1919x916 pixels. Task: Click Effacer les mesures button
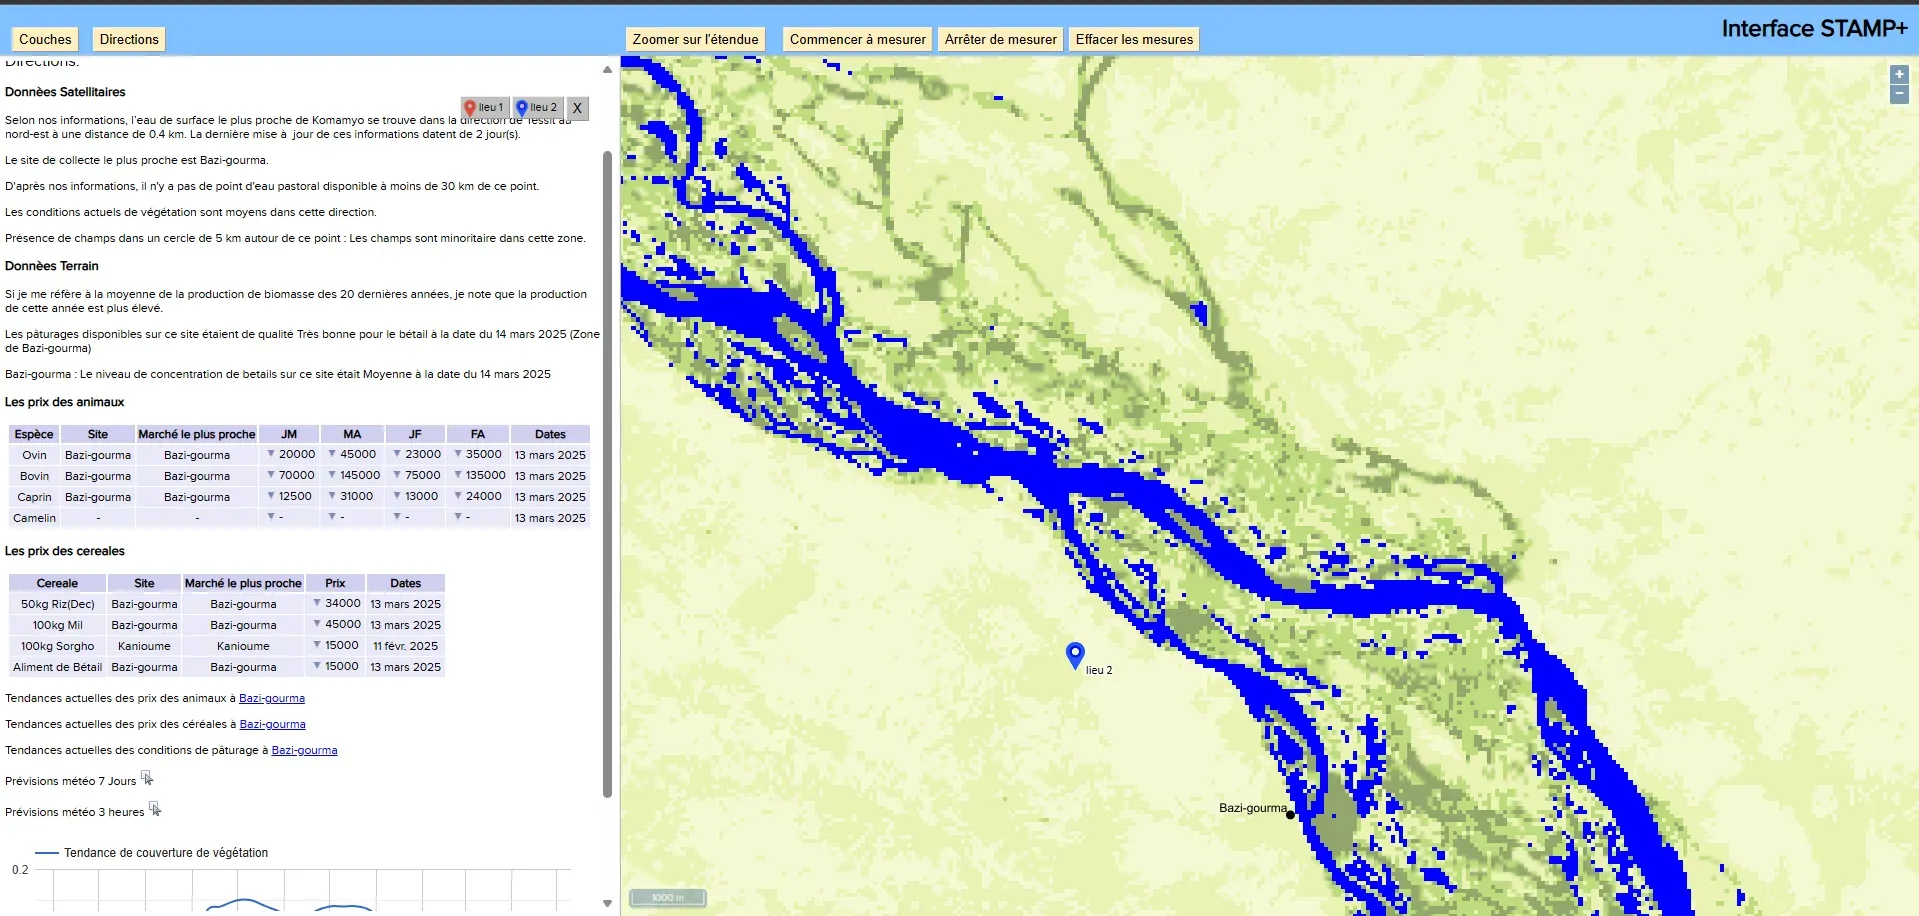pos(1134,39)
